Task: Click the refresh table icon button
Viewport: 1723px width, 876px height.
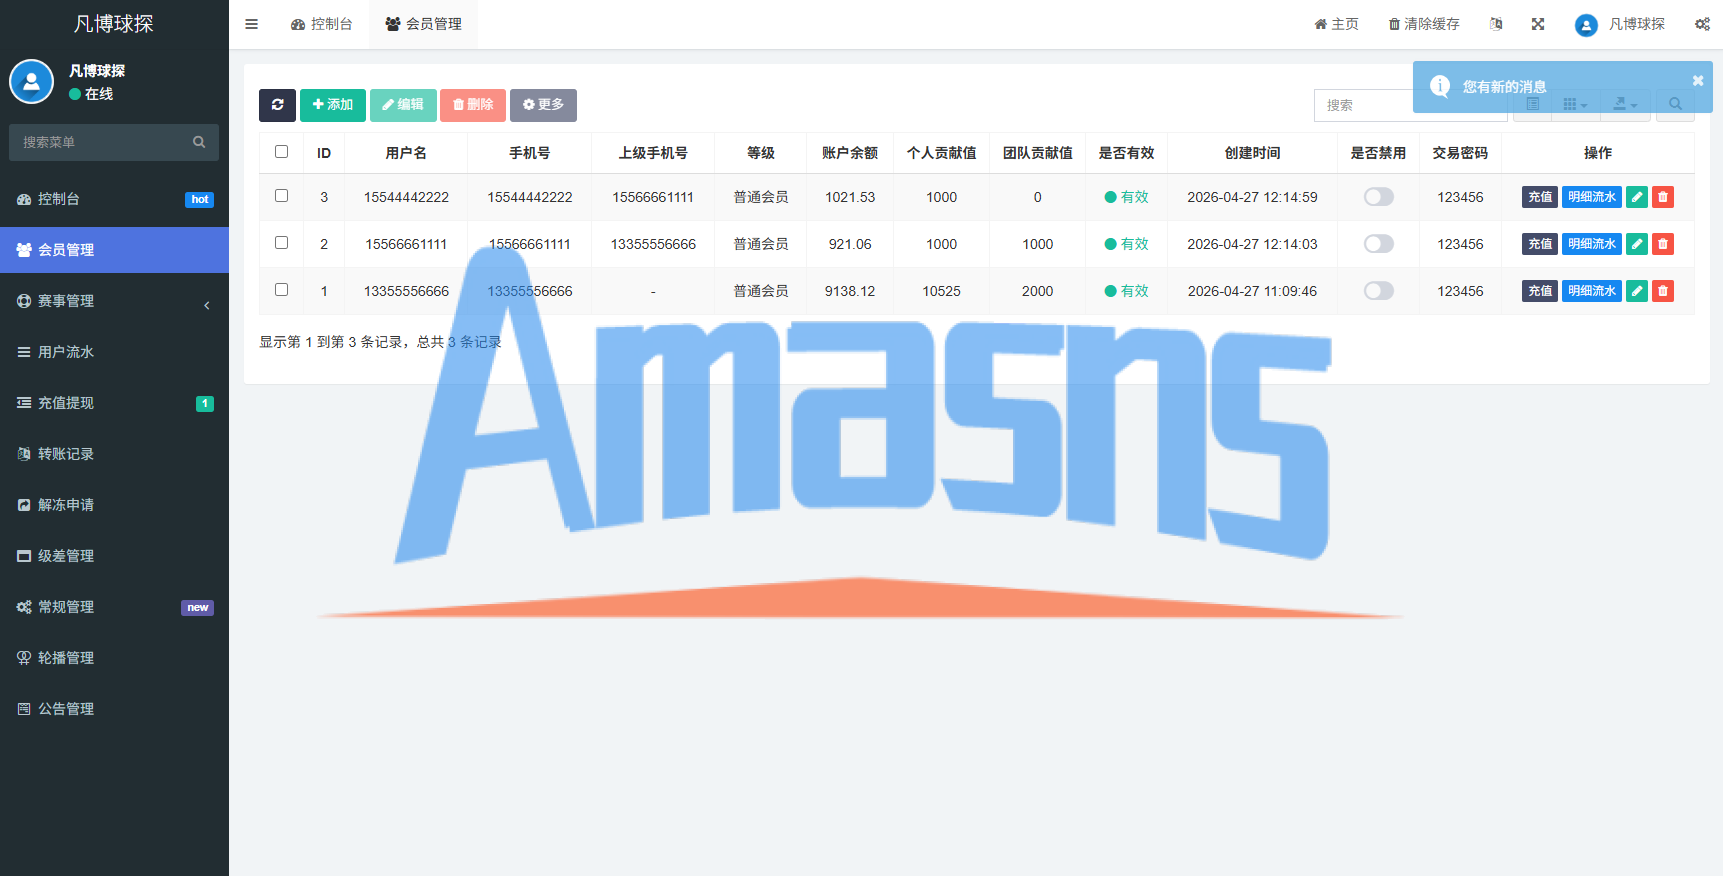Action: tap(277, 105)
